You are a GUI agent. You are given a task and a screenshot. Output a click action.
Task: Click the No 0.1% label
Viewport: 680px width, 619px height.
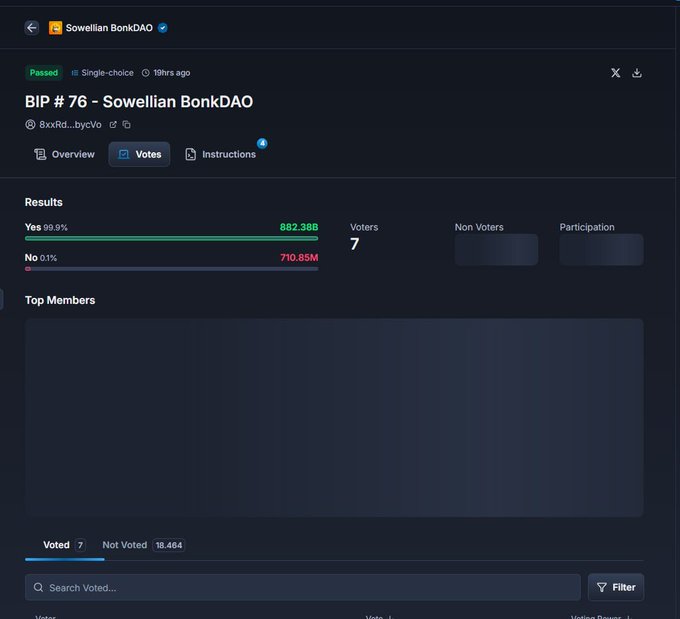(41, 258)
